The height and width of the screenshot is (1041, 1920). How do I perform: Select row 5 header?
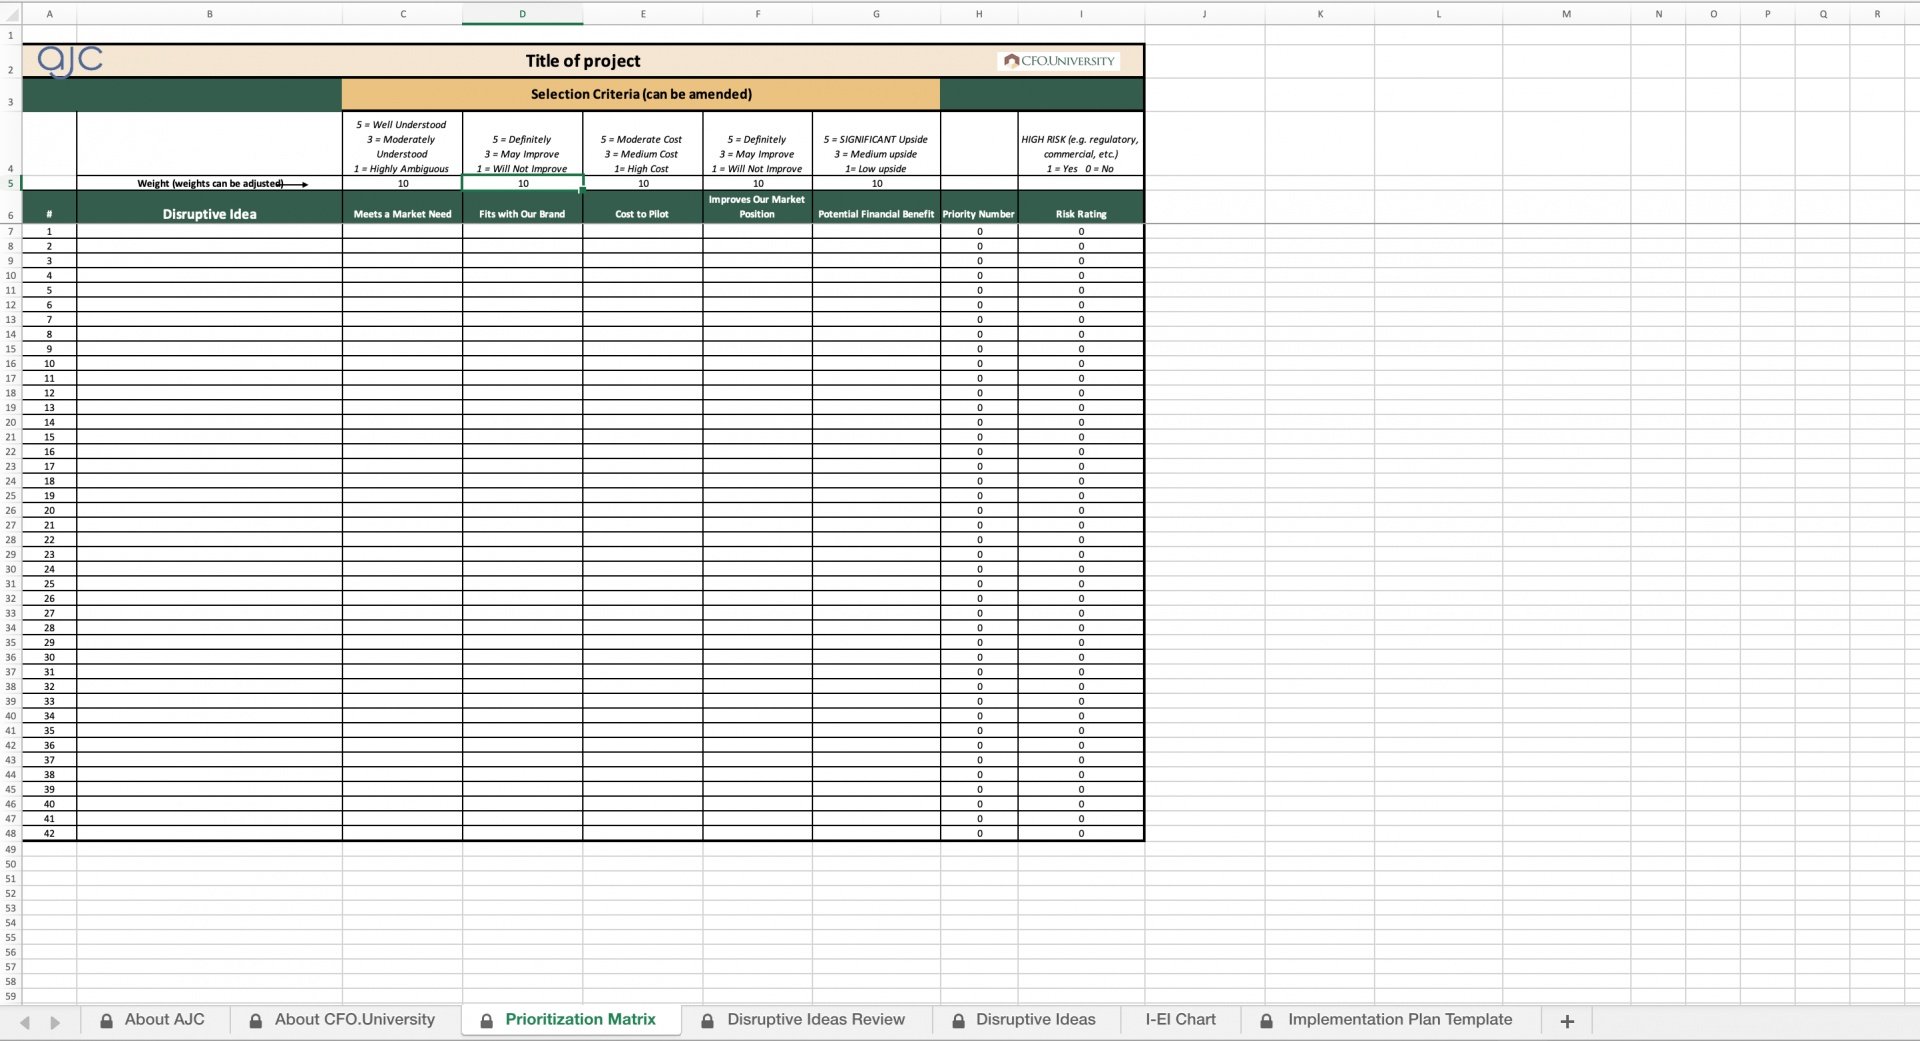[x=10, y=183]
